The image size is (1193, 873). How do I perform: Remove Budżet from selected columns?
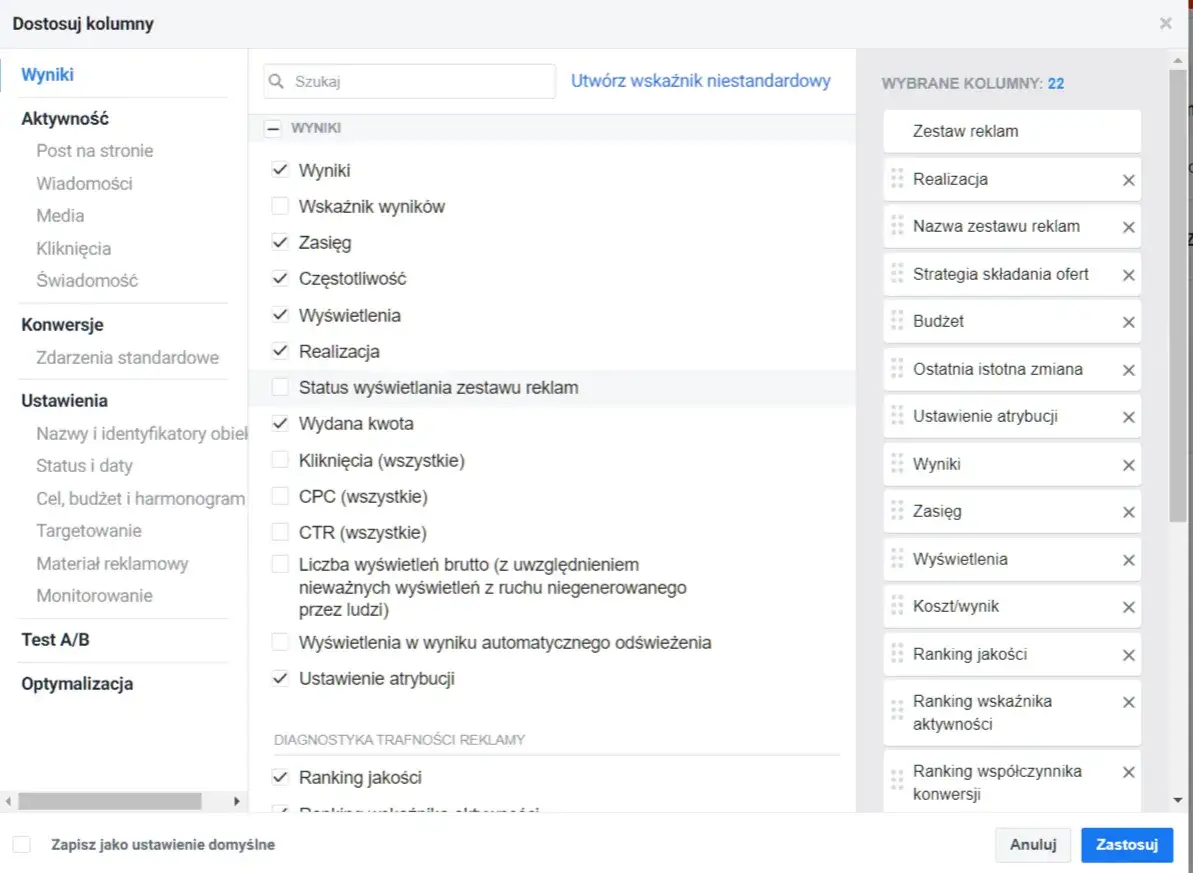[x=1128, y=322]
